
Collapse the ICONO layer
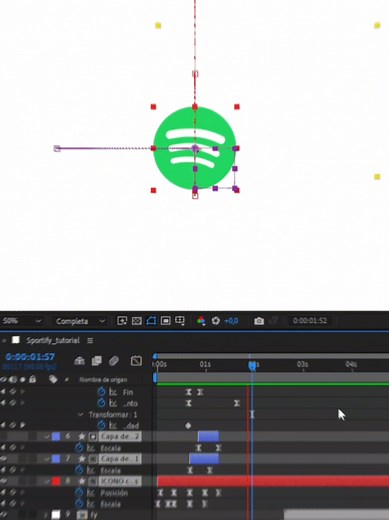click(x=47, y=481)
